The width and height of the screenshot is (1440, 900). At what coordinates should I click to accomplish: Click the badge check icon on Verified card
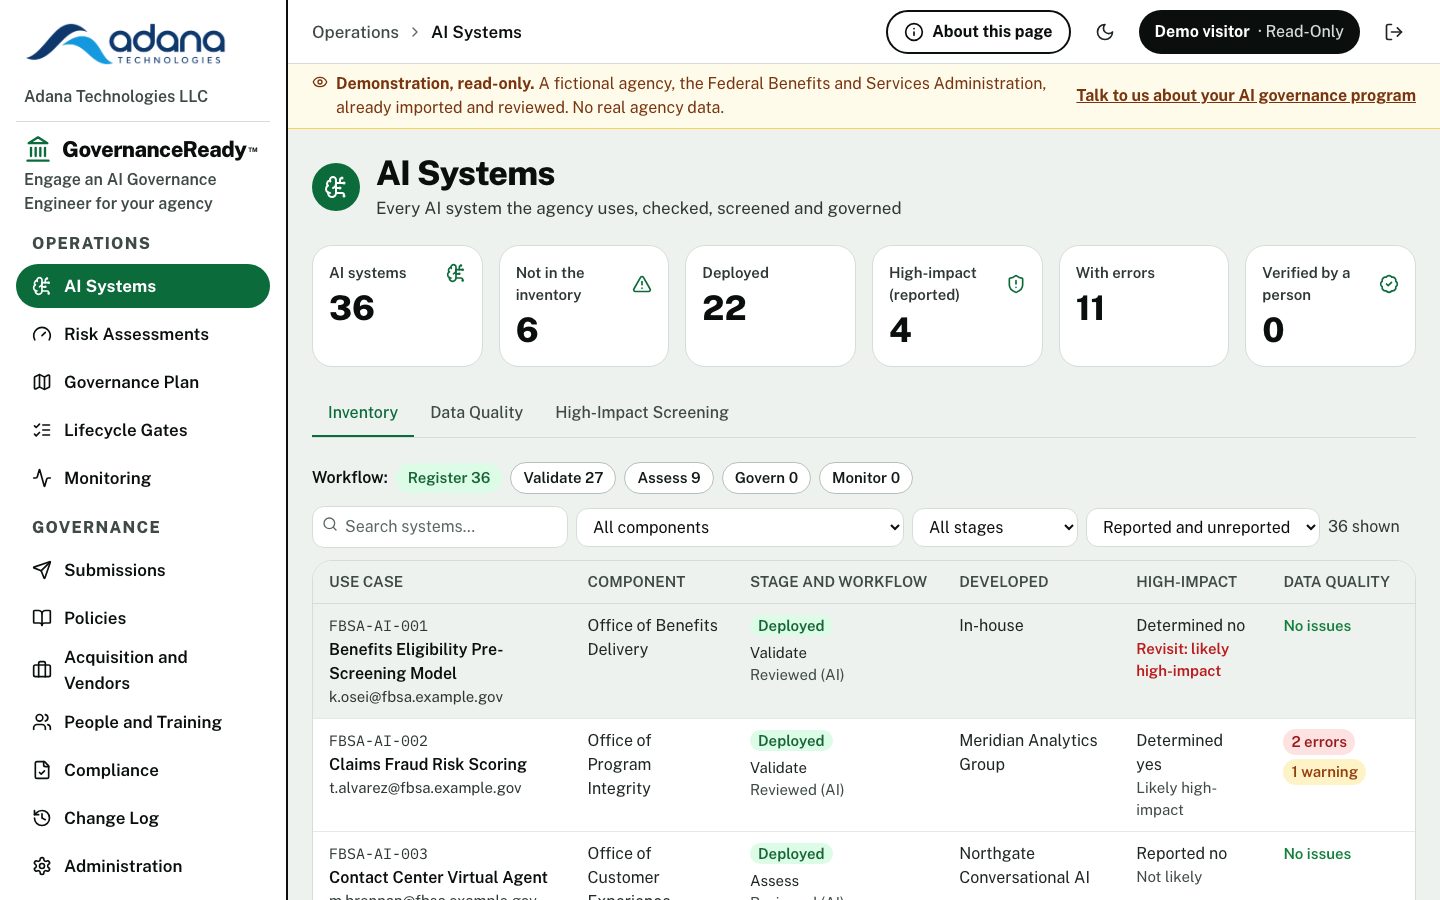click(1389, 284)
